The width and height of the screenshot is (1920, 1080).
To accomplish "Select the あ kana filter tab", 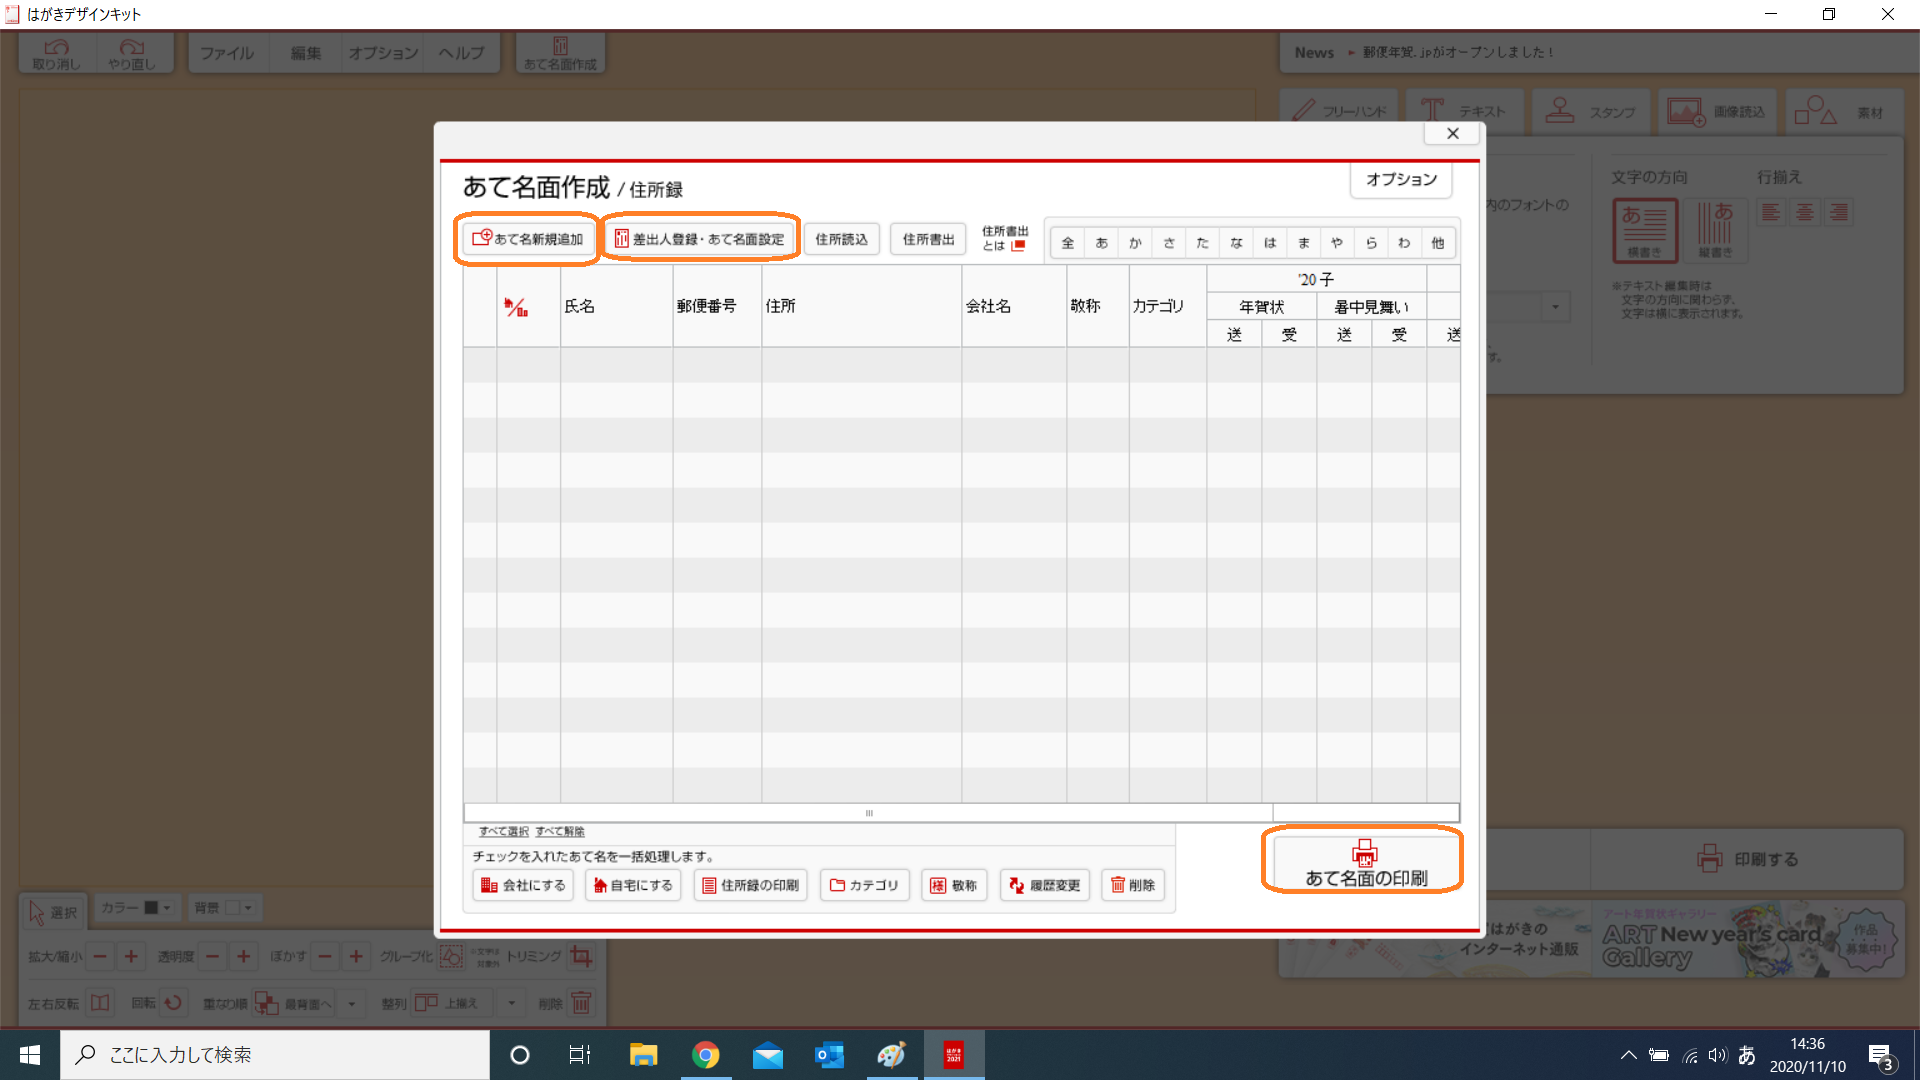I will pos(1102,243).
